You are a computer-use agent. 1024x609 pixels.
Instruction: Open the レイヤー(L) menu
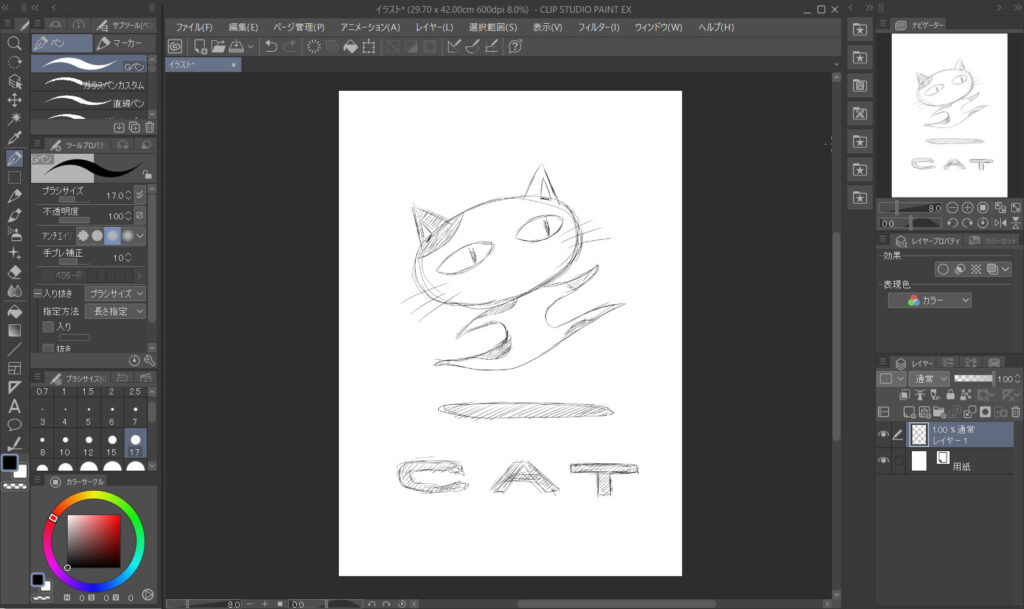click(432, 27)
